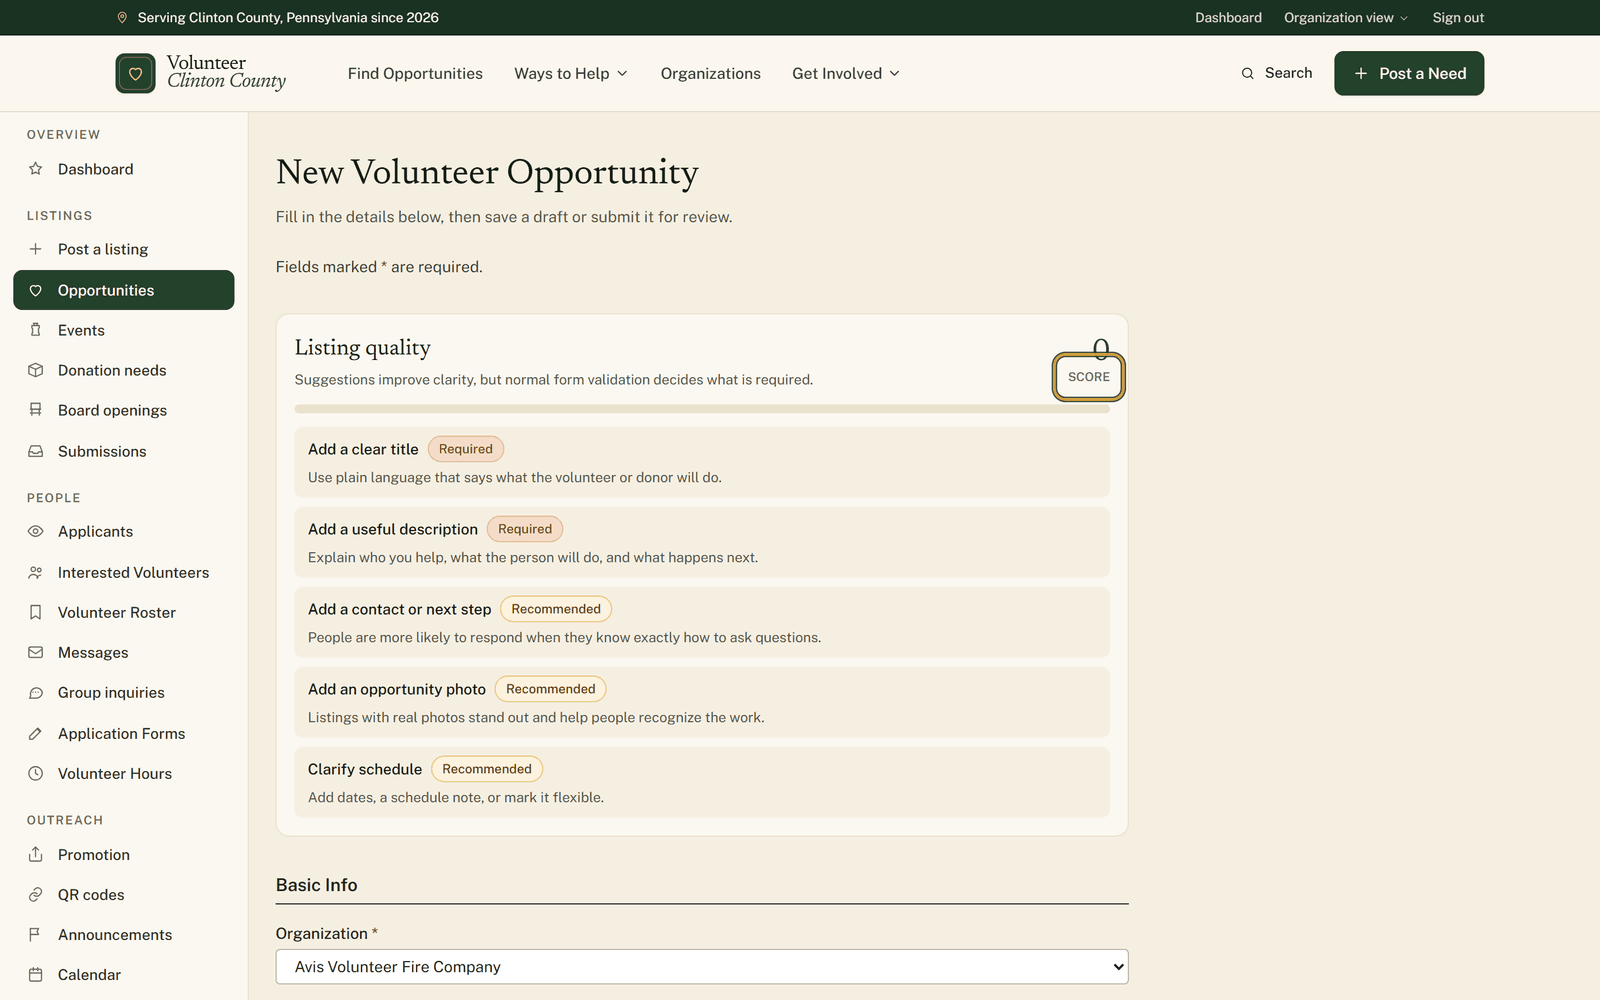Open the Organization dropdown showing Avis Volunteer Fire Company
The height and width of the screenshot is (1000, 1600).
point(702,967)
